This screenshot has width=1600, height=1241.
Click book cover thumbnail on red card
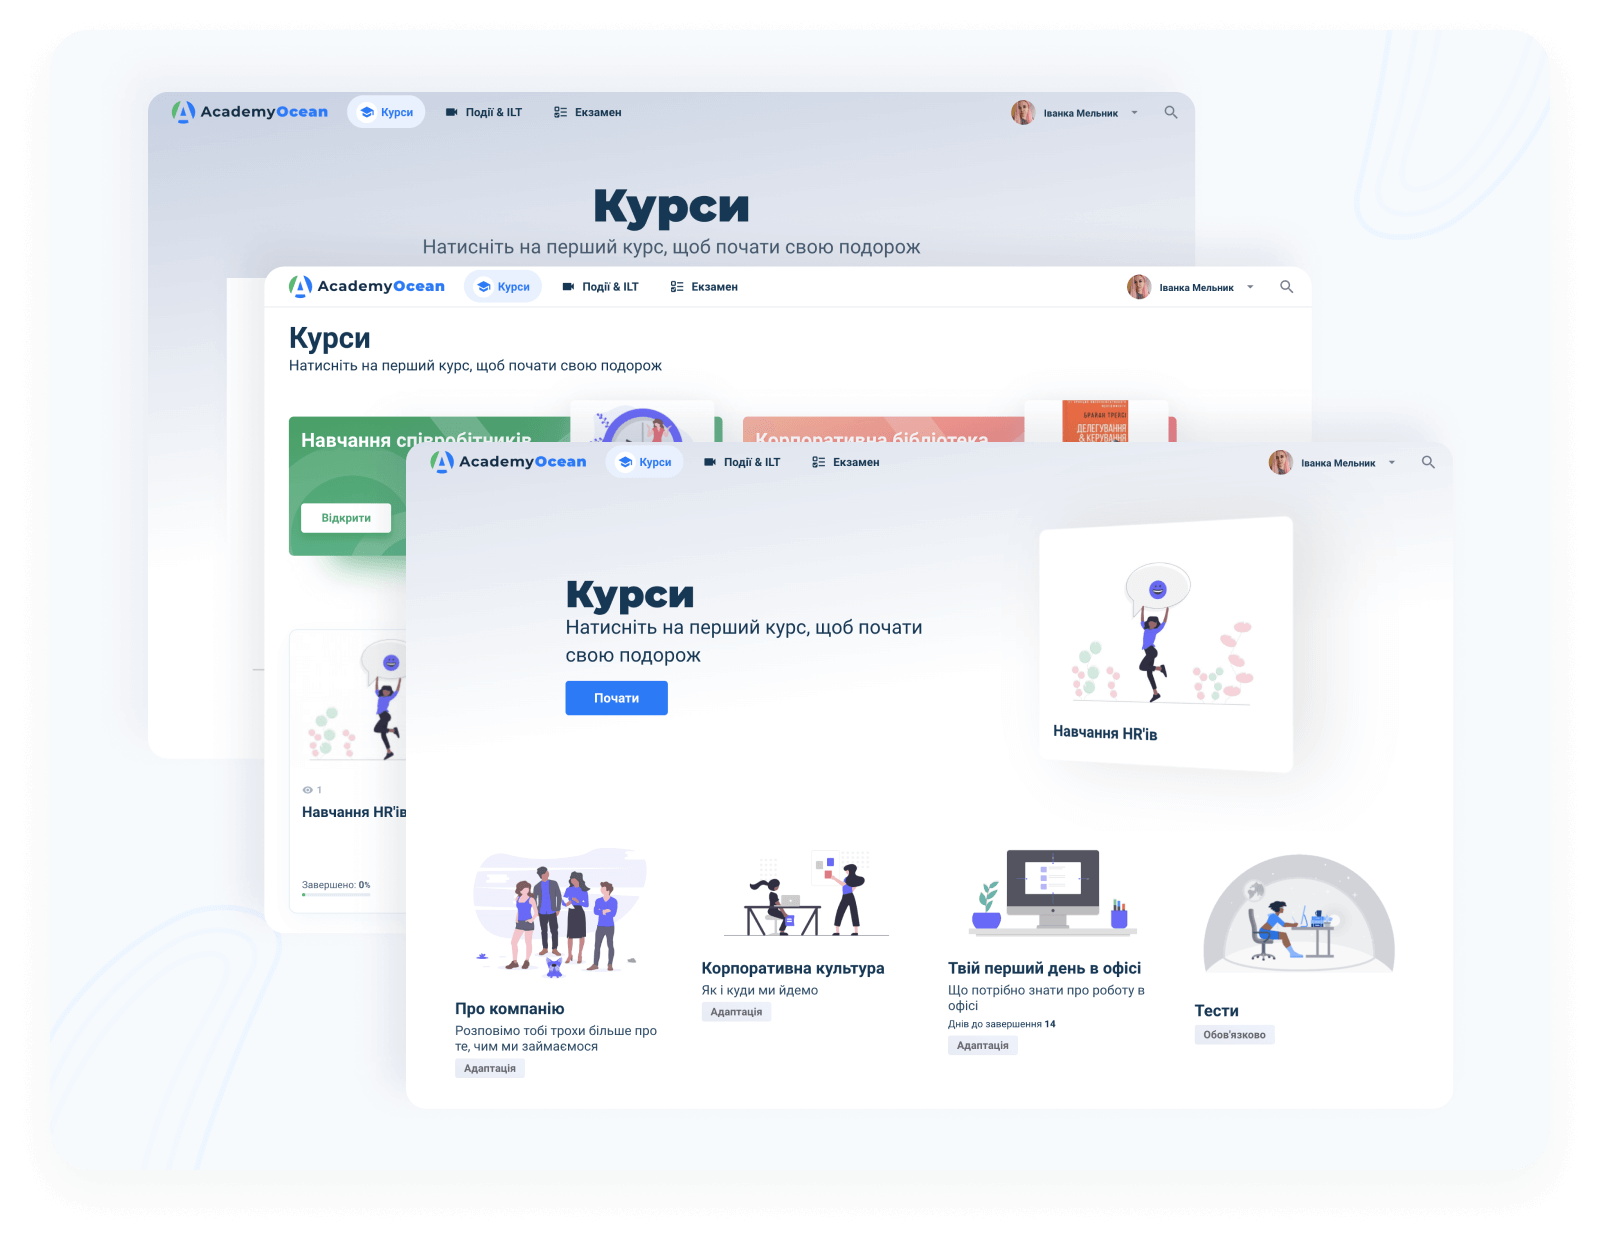point(1097,421)
